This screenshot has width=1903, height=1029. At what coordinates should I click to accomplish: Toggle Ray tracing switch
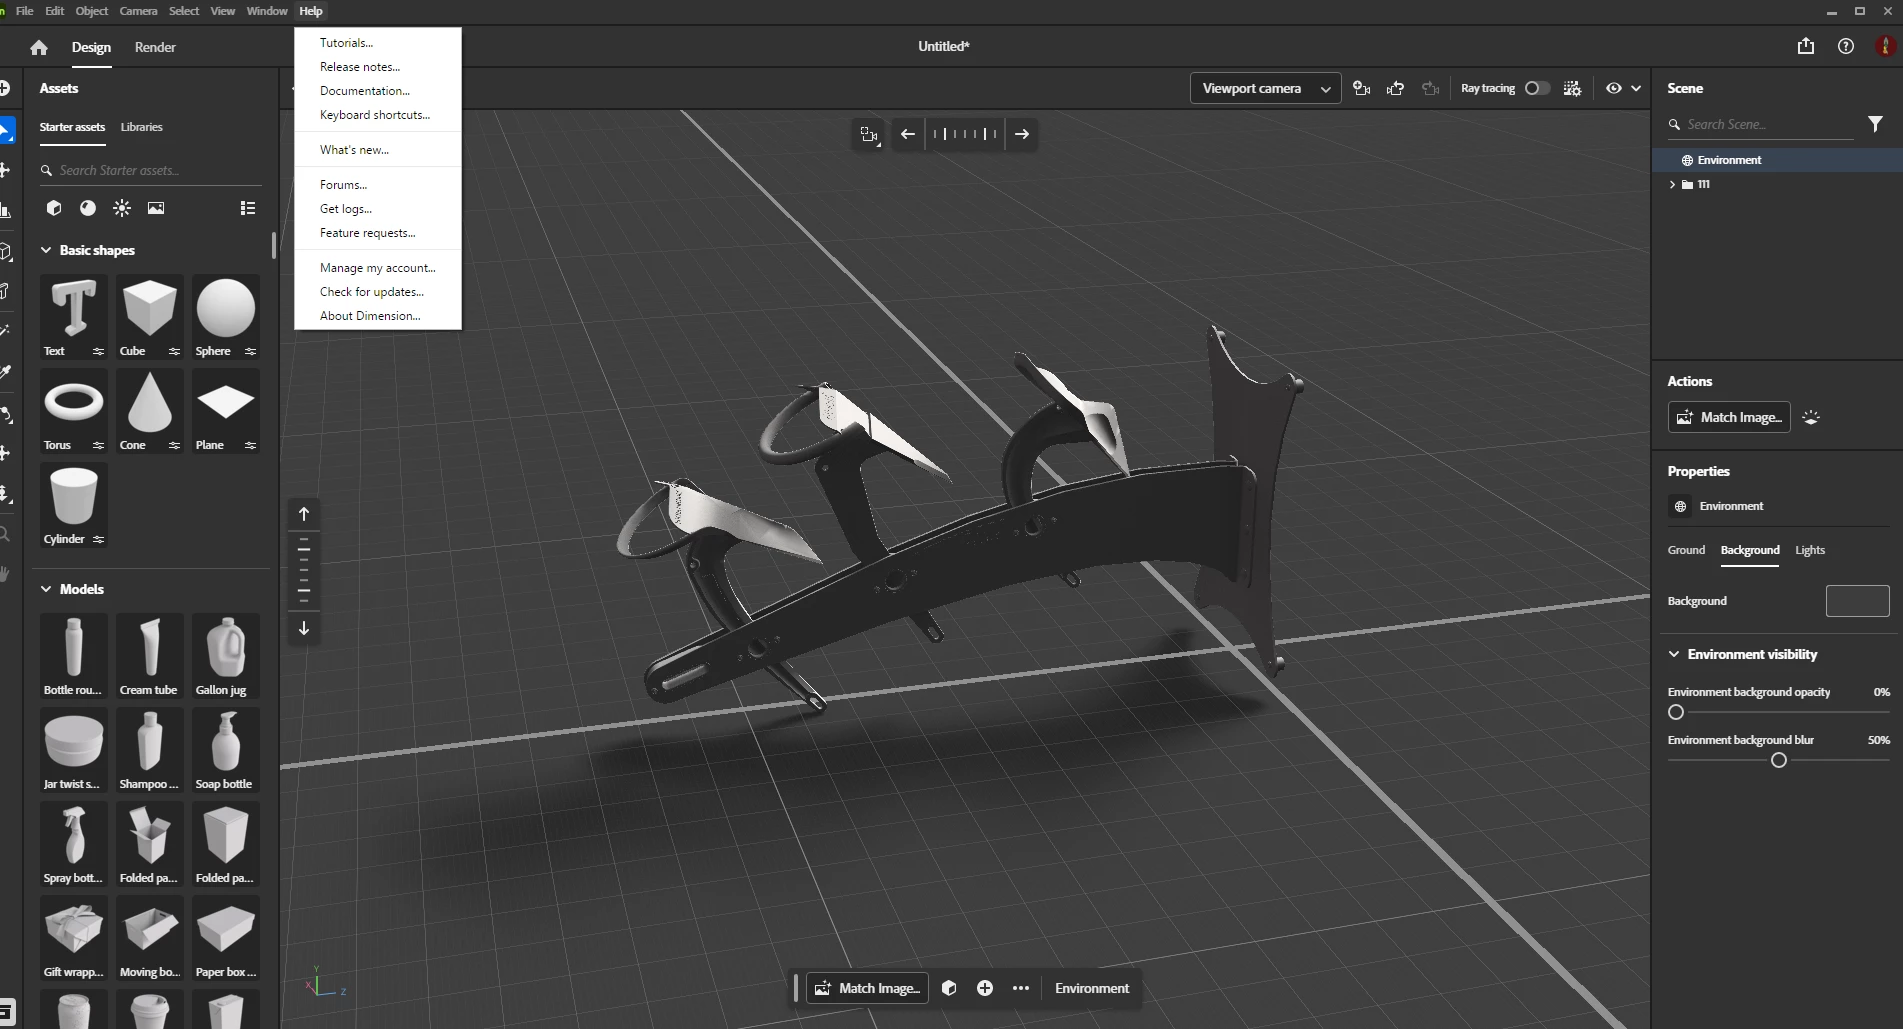tap(1537, 88)
